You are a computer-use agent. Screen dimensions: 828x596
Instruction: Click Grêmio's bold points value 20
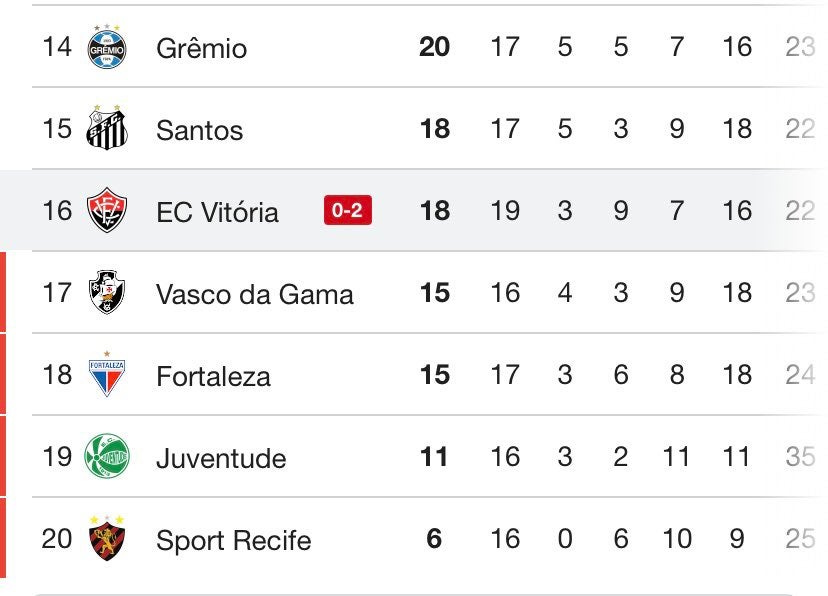tap(434, 46)
